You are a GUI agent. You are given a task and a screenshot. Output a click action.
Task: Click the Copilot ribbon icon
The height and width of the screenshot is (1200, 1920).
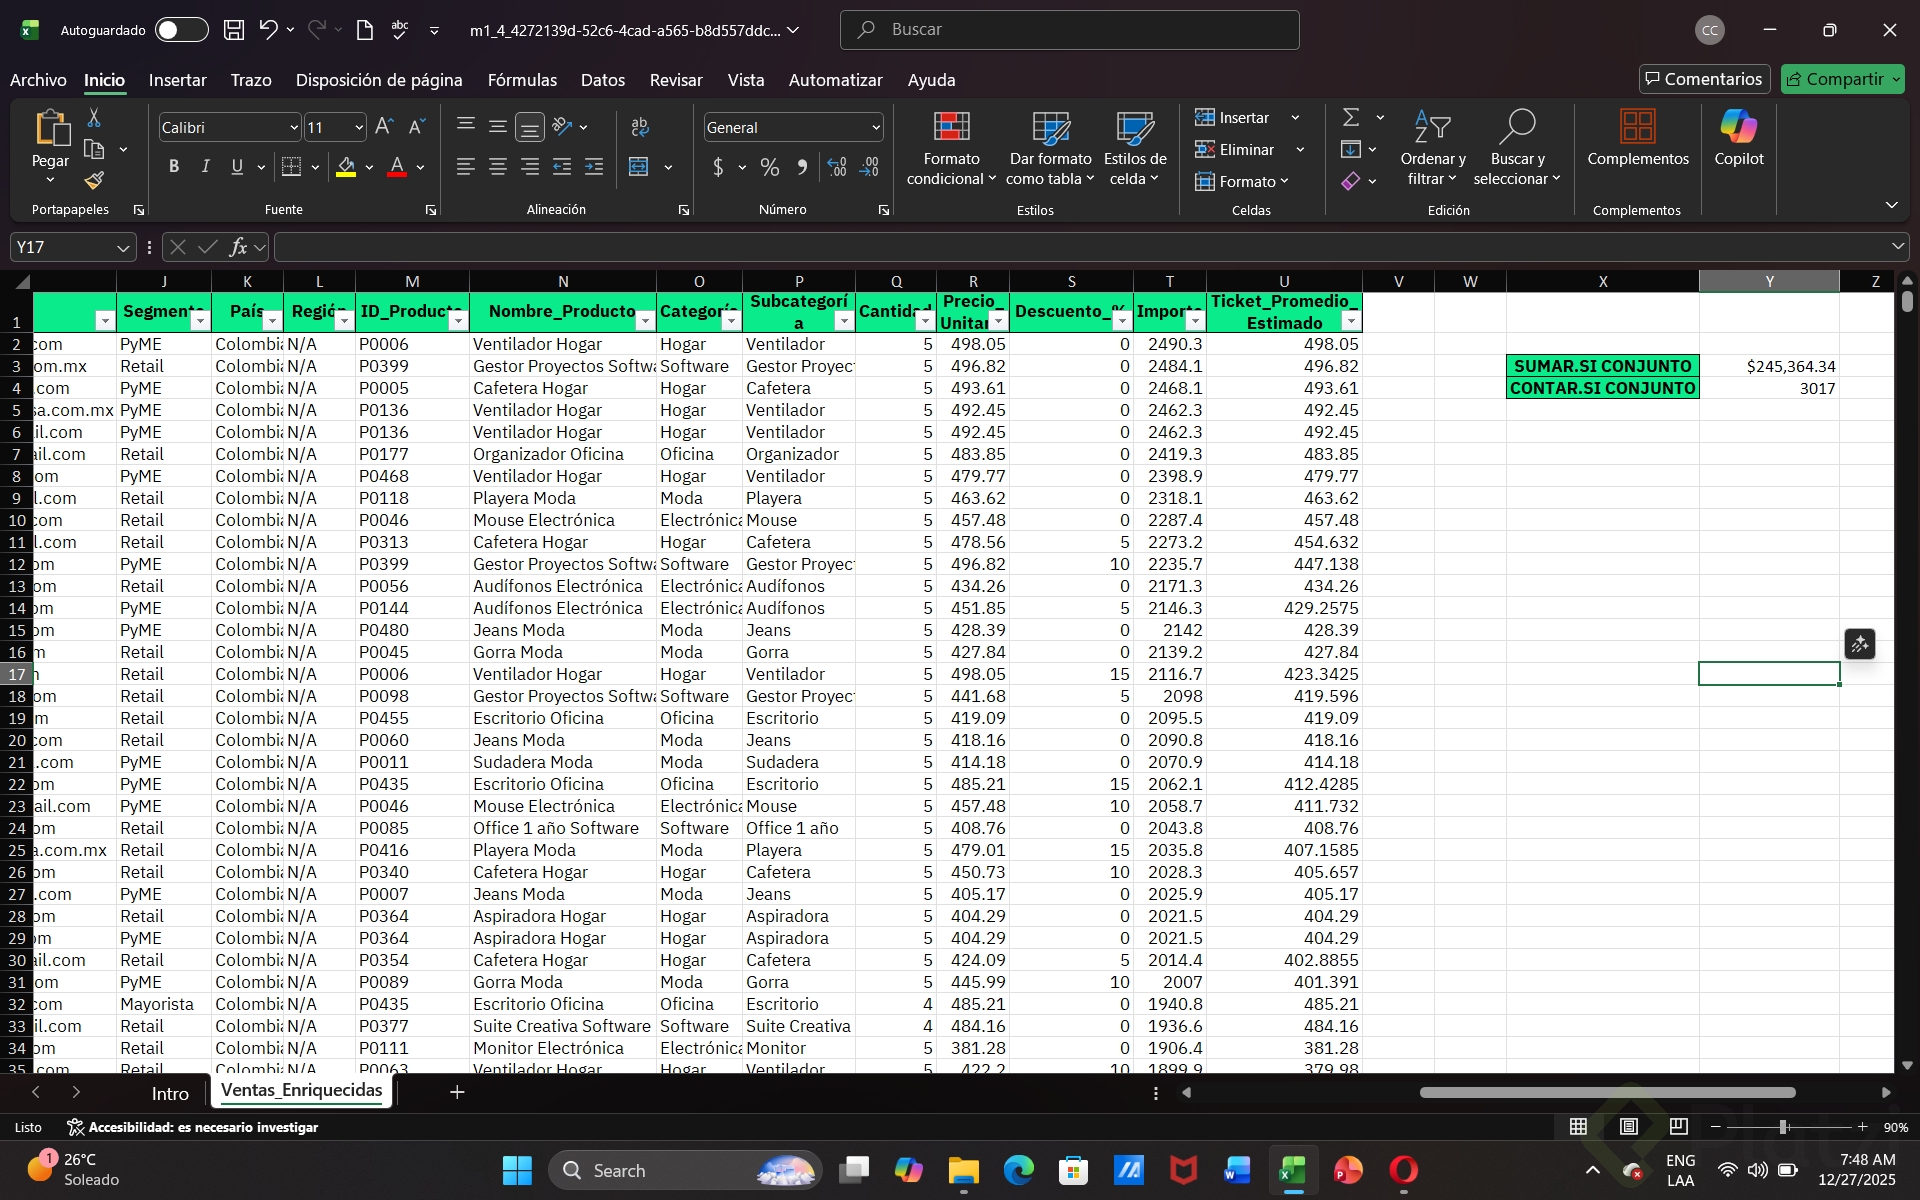1738,138
